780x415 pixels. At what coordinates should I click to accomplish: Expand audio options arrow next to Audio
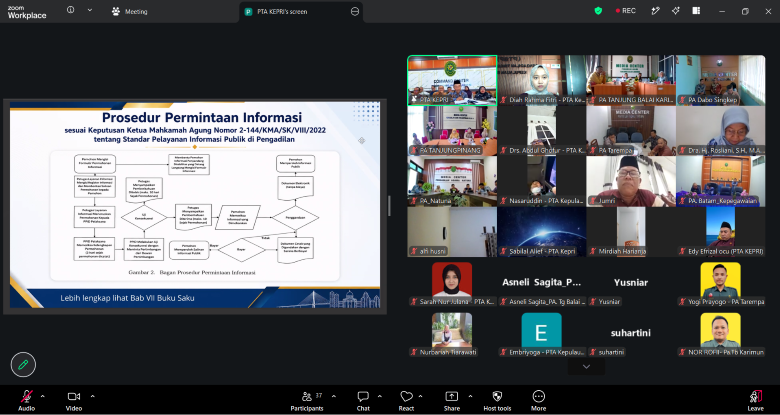pyautogui.click(x=42, y=397)
